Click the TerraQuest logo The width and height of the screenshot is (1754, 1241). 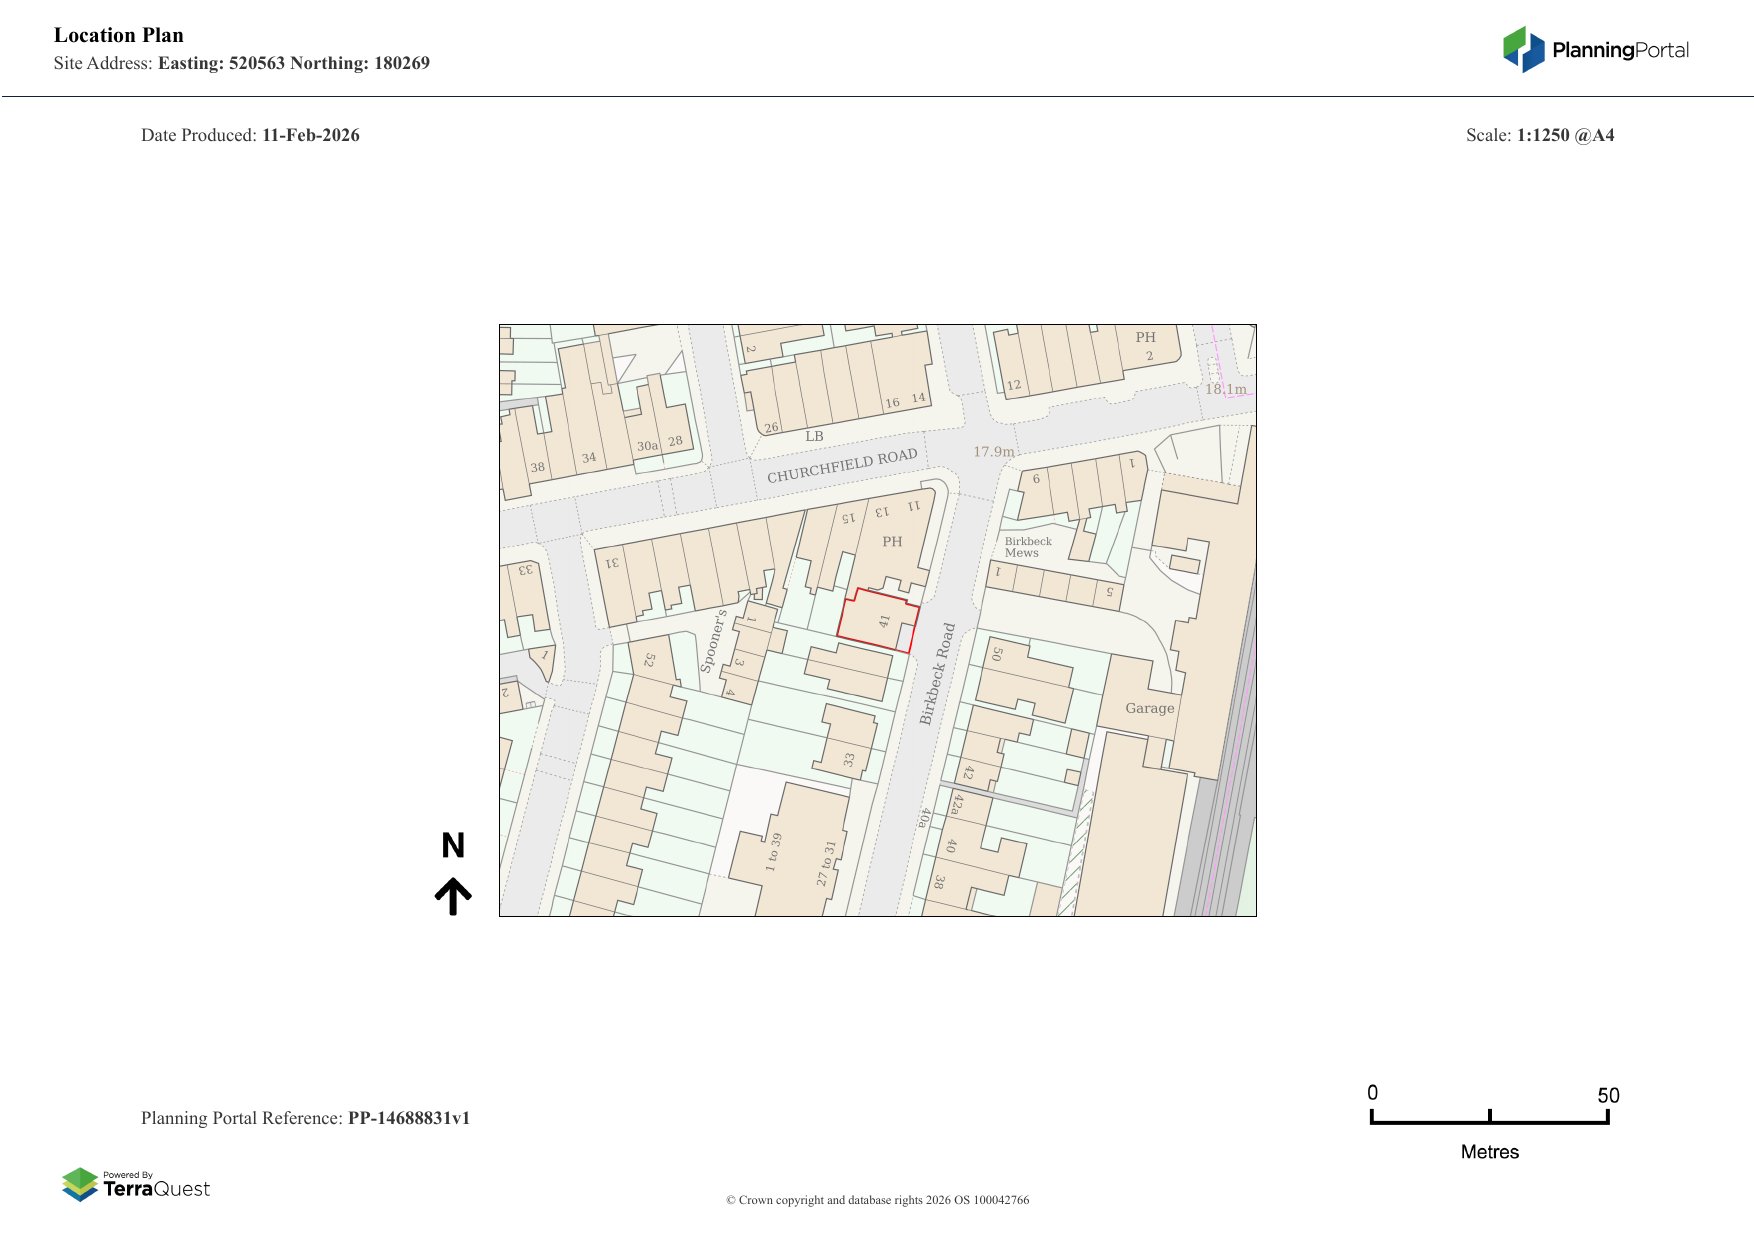pos(136,1185)
